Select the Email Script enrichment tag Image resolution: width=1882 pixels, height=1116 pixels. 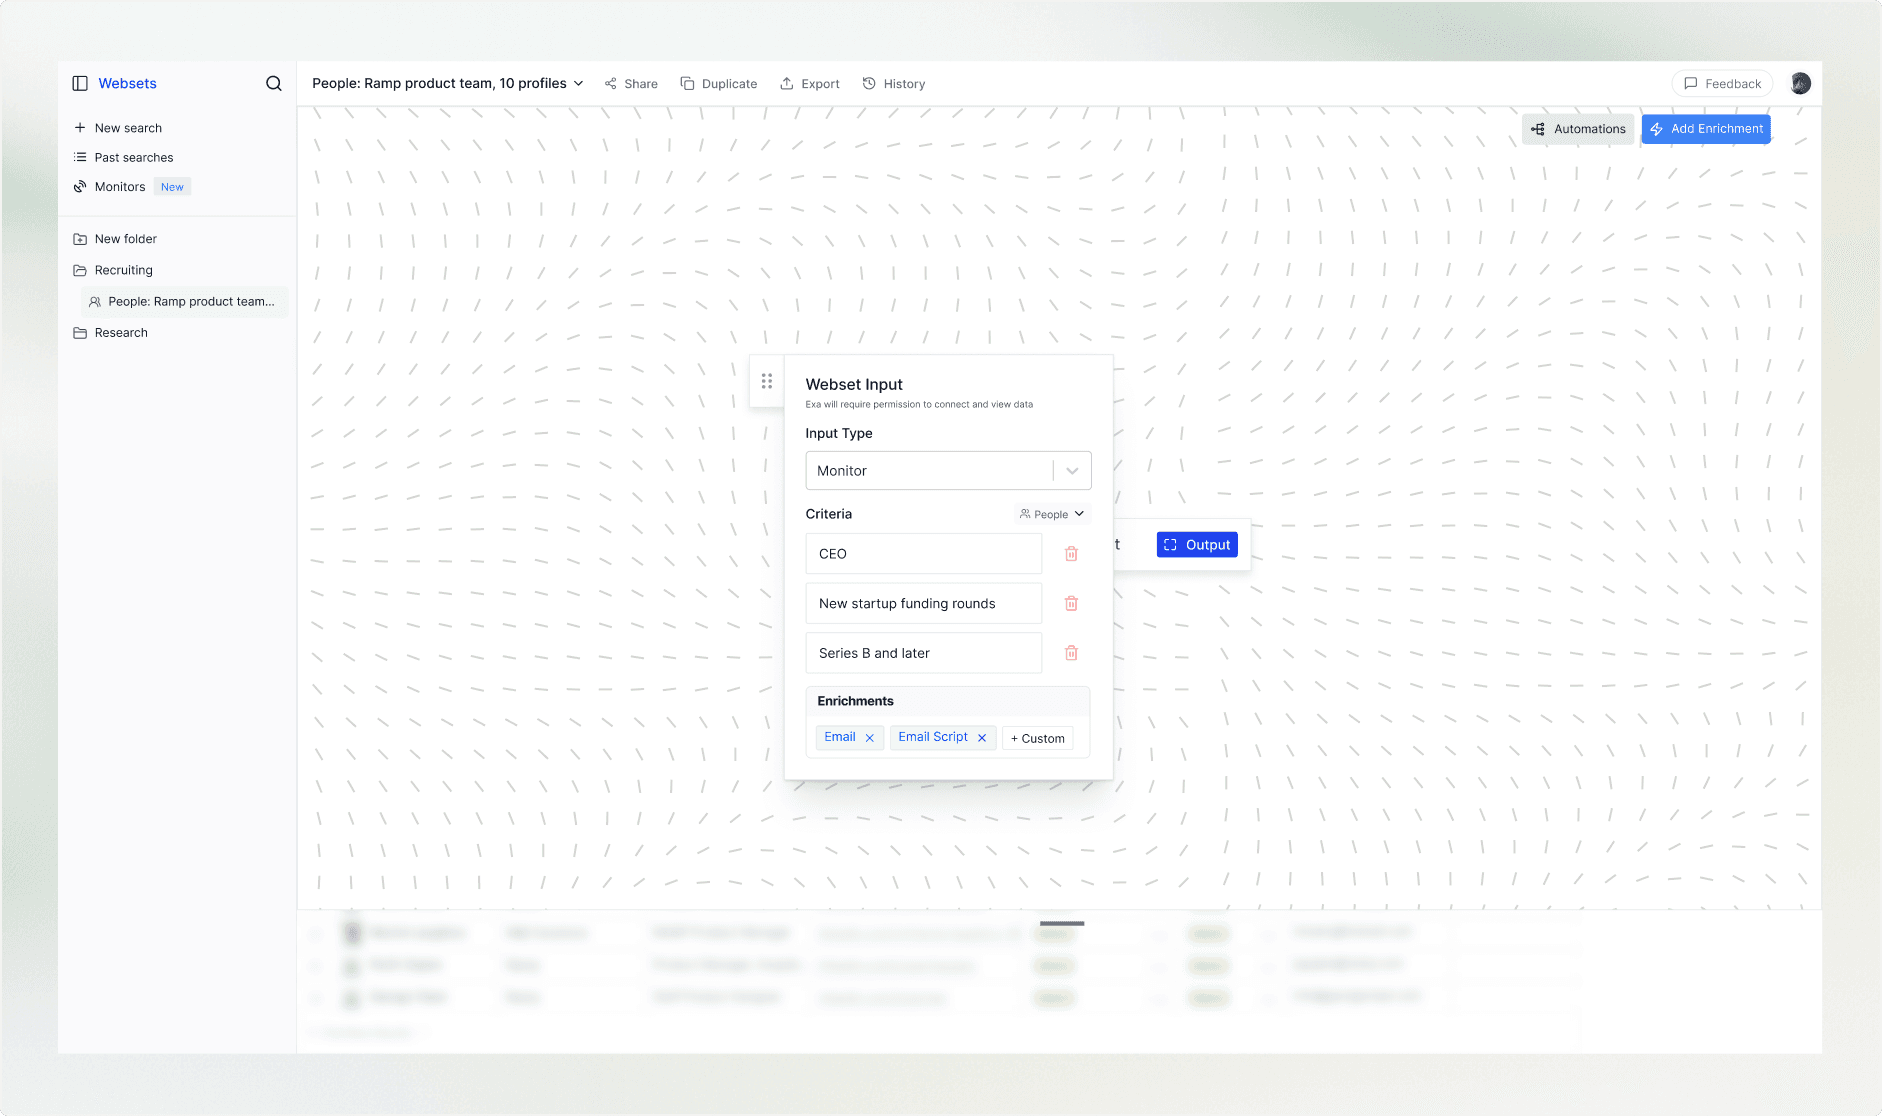click(x=933, y=737)
